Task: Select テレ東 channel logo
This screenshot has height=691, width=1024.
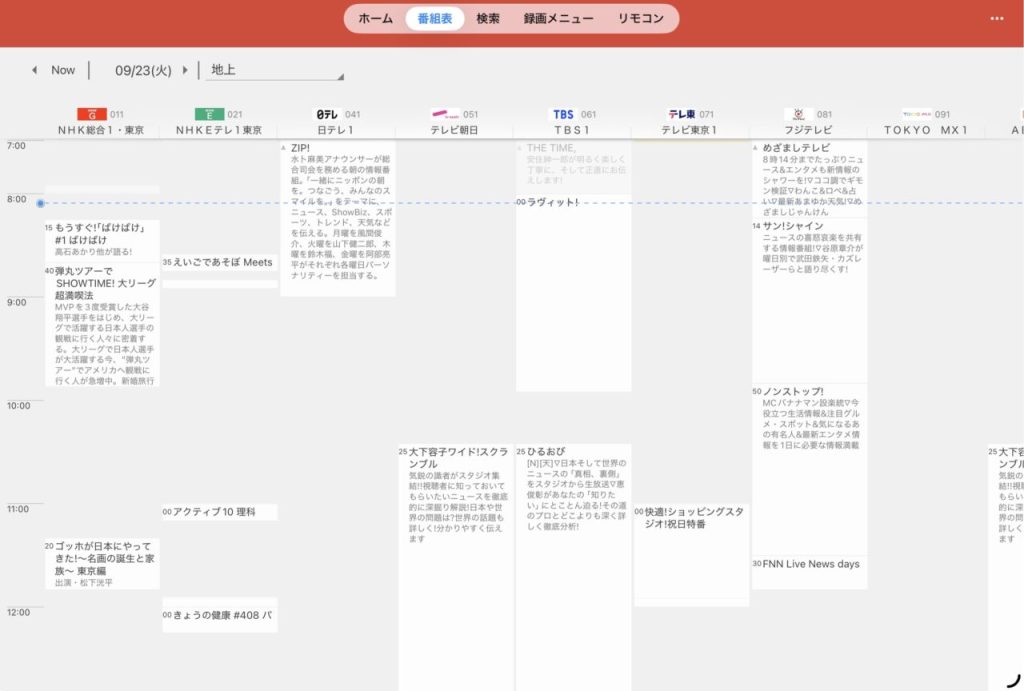Action: tap(682, 114)
